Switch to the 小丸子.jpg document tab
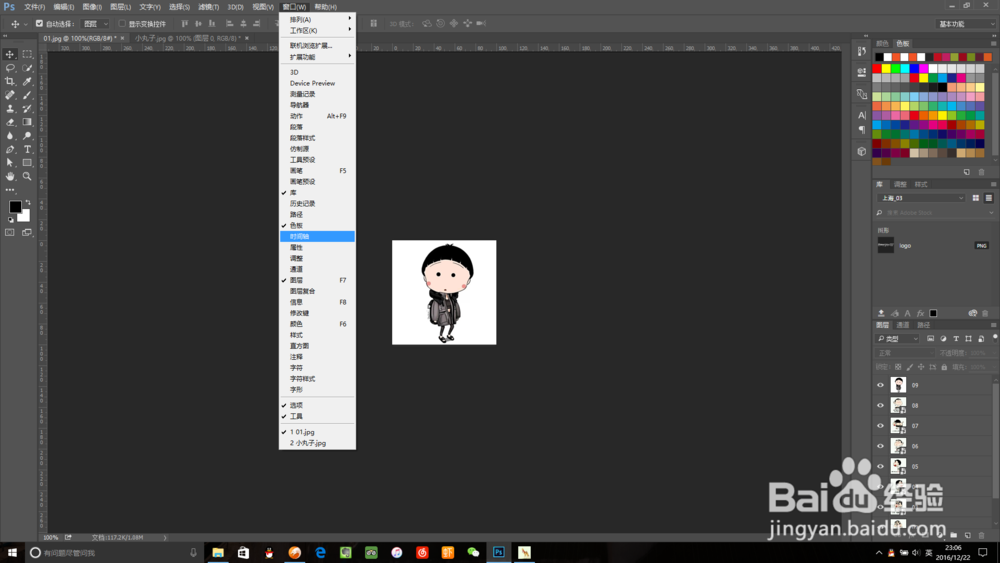The height and width of the screenshot is (563, 1000). coord(188,38)
